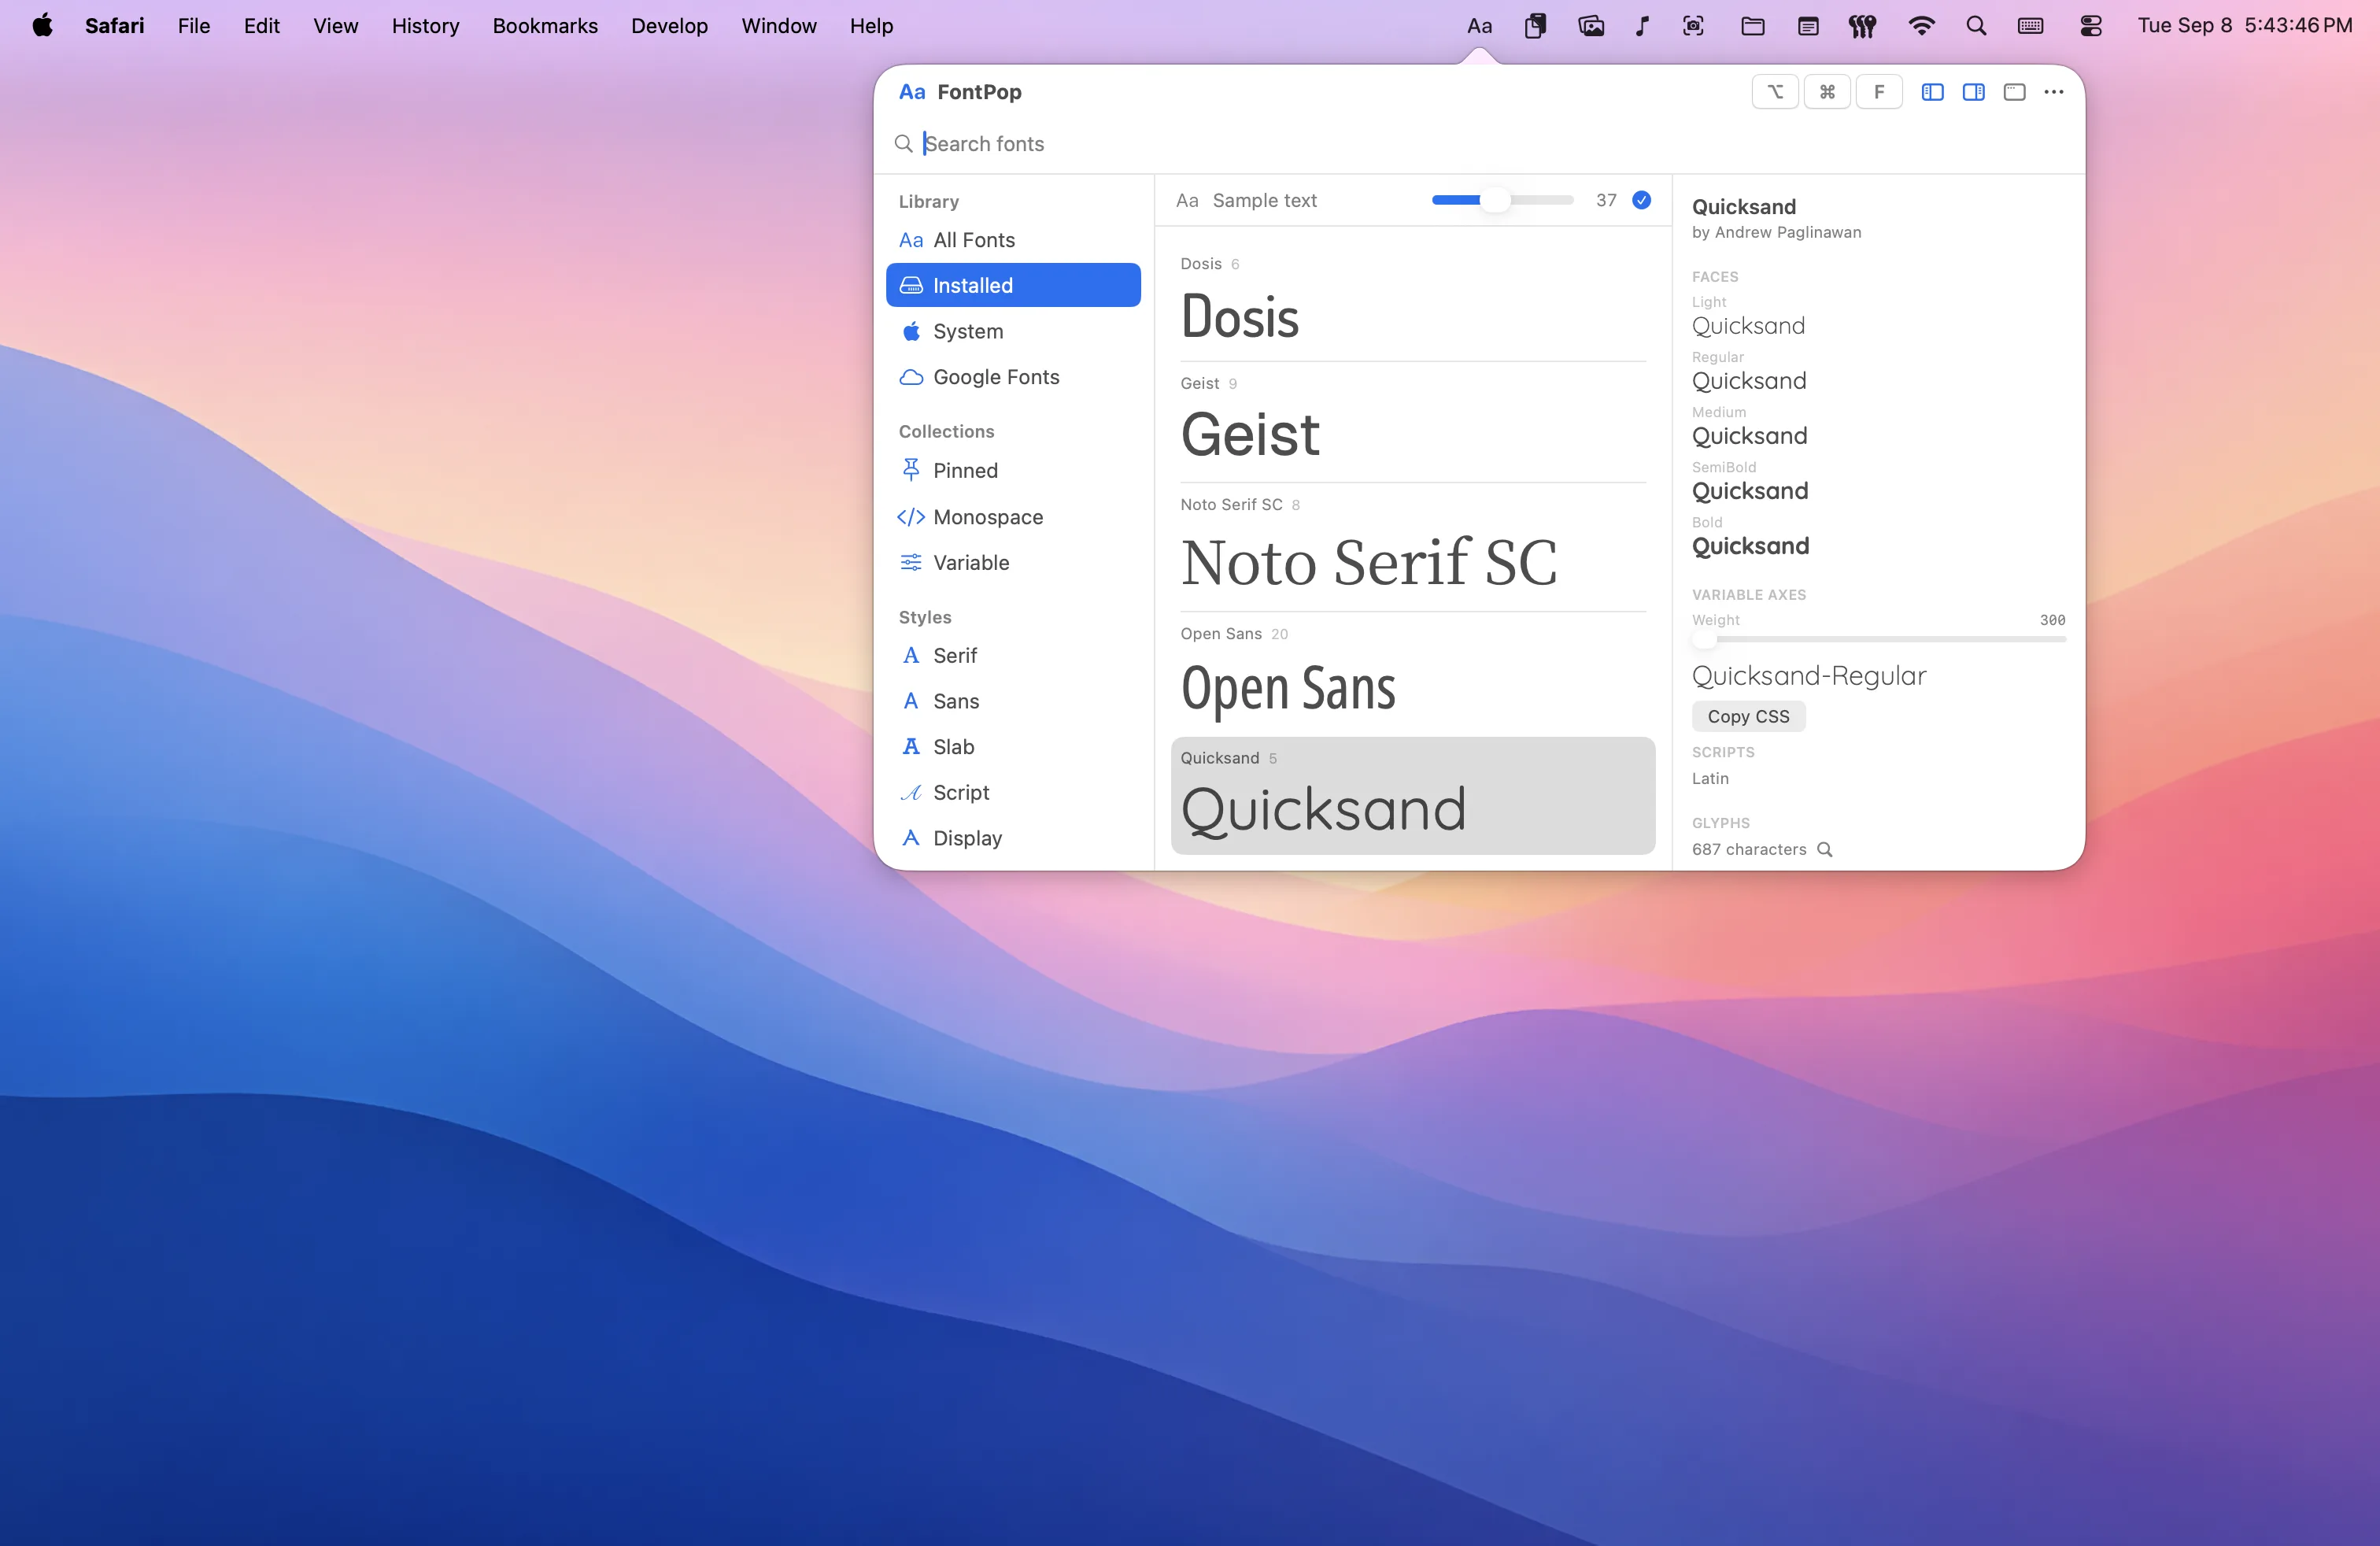Click the Command key shortcut button
Screen dimensions: 2380x1546
click(x=1827, y=92)
